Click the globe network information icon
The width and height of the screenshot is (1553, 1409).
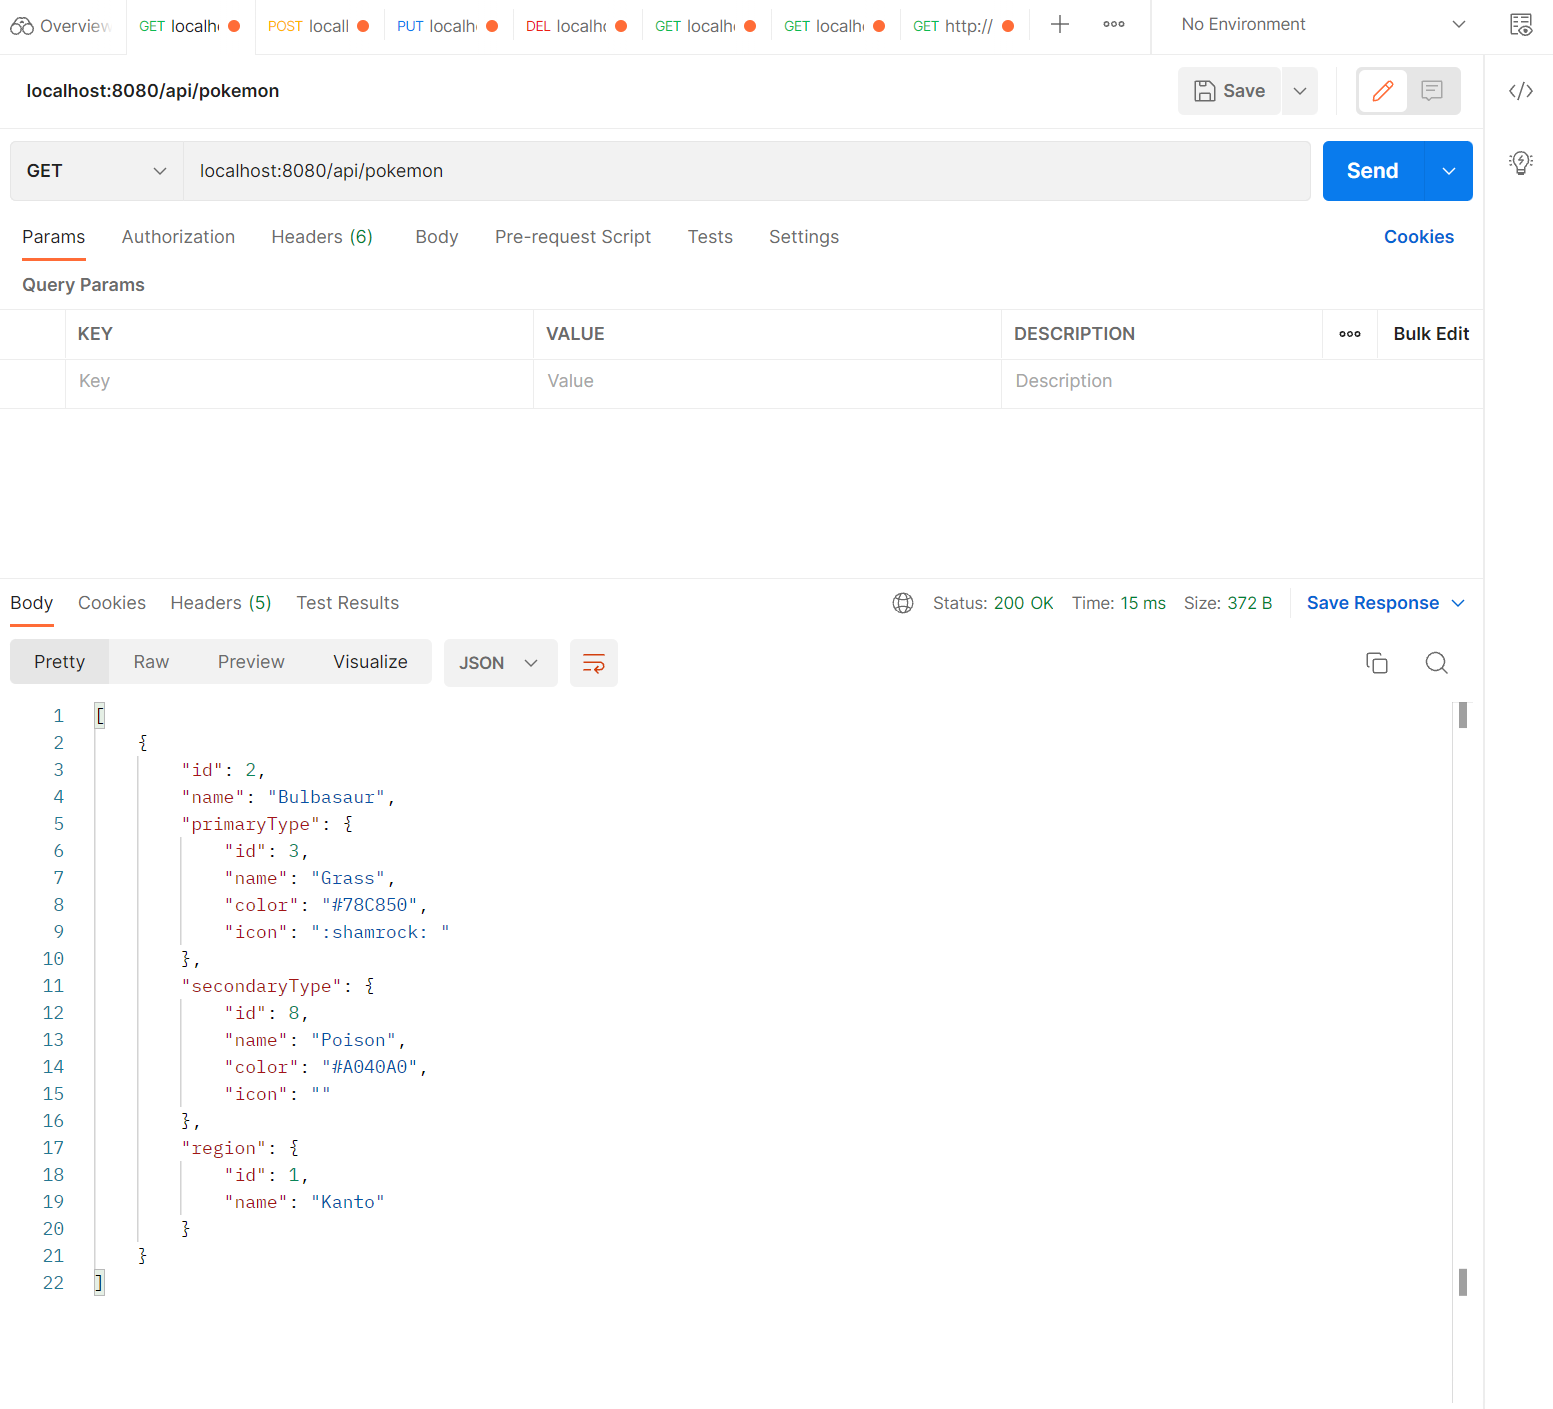(x=903, y=603)
